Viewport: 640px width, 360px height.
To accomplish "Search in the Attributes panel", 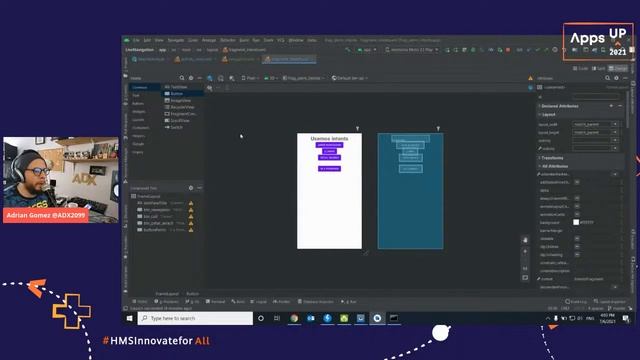I will [x=608, y=78].
